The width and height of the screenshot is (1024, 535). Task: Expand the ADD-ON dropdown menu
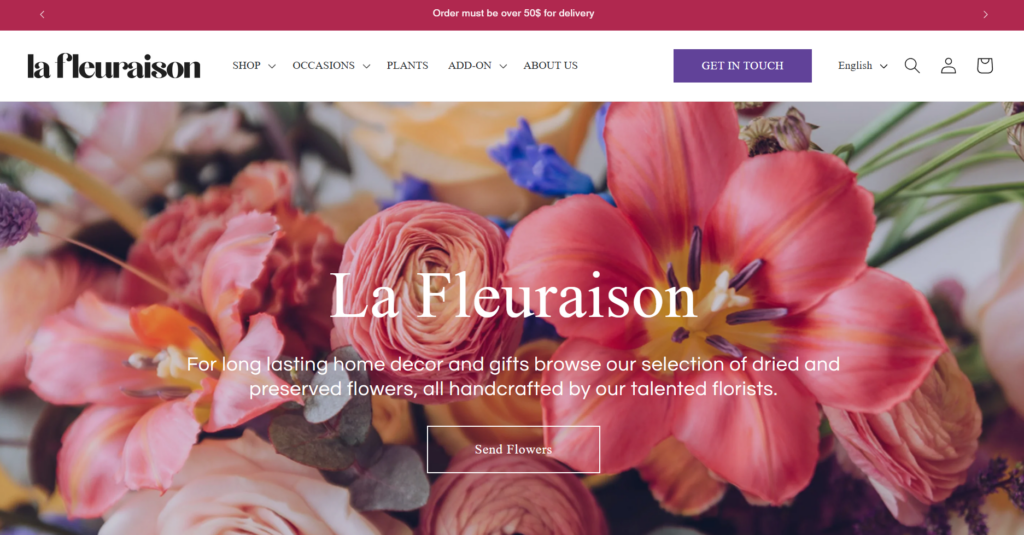coord(477,65)
